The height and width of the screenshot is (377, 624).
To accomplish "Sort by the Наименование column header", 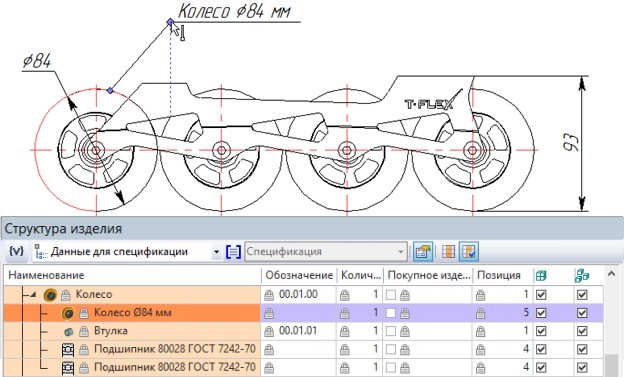I will coord(46,275).
